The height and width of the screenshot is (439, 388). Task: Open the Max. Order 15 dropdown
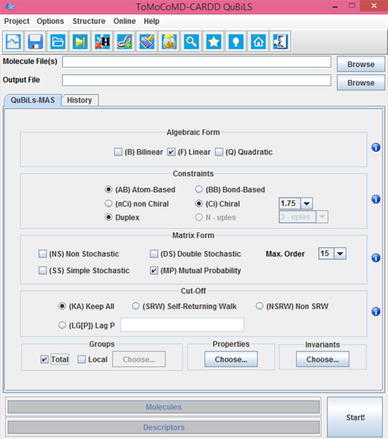coord(340,253)
